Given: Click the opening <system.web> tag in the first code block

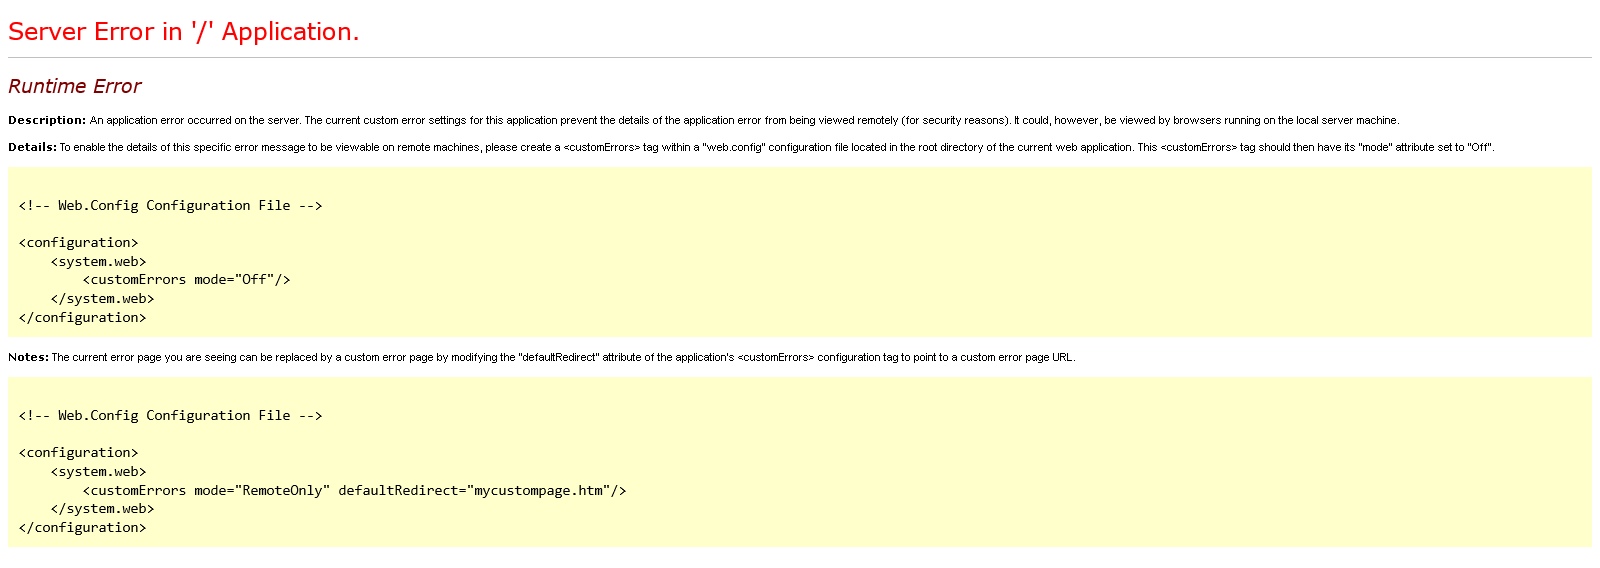Looking at the screenshot, I should click(98, 262).
